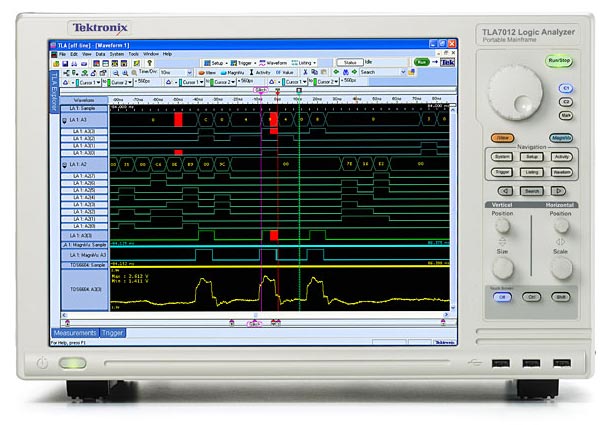Viewport: 610px width, 425px height.
Task: Open the Listing window toolbar item
Action: (x=303, y=63)
